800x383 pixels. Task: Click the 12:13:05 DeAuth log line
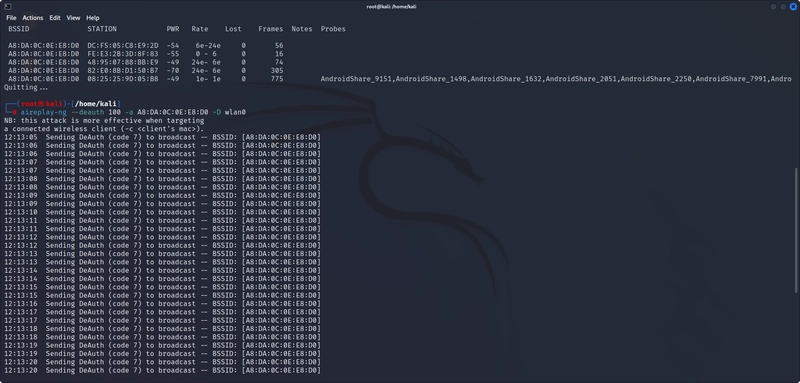pos(162,137)
